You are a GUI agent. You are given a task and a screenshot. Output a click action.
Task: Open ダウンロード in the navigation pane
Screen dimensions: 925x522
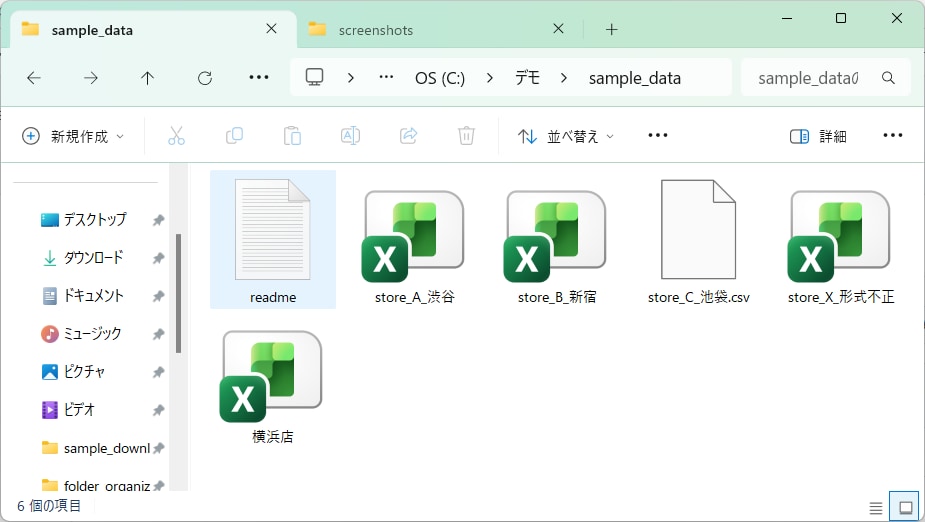coord(93,258)
